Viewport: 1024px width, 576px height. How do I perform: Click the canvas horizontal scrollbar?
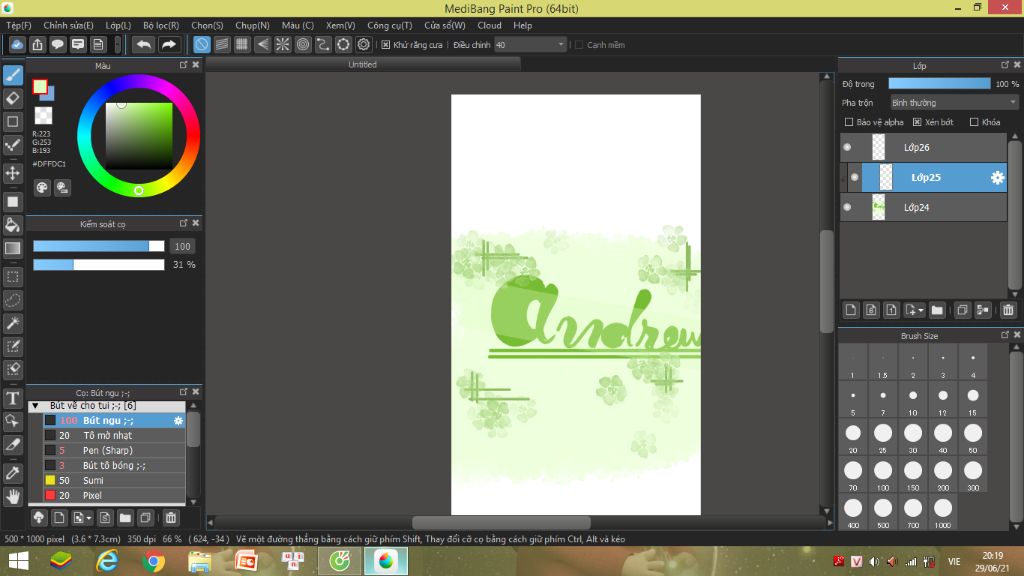coord(502,523)
